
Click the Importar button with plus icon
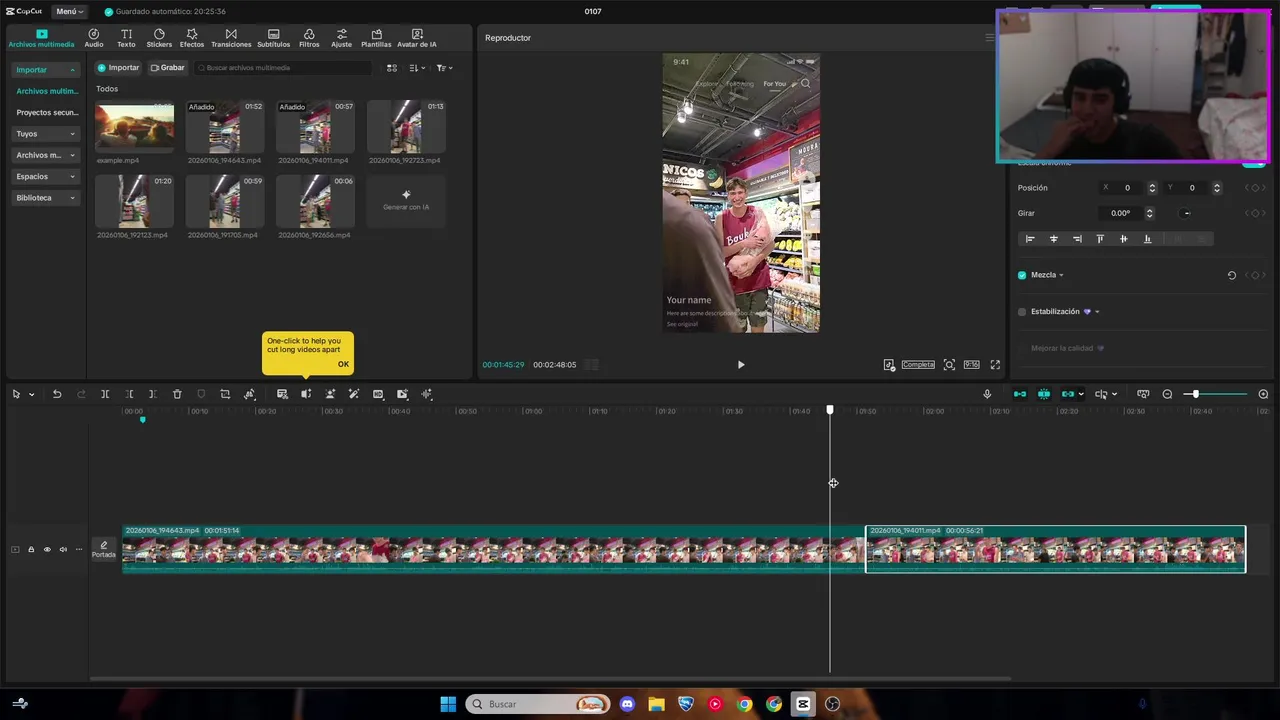coord(118,68)
